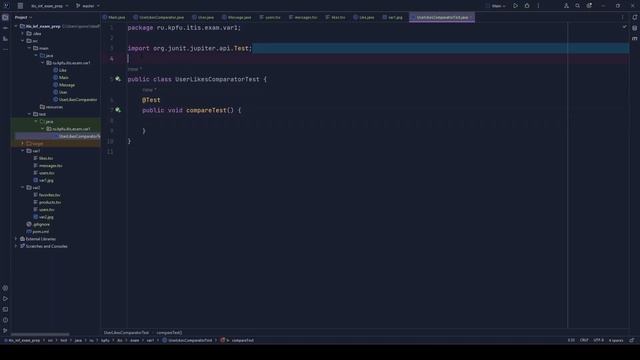Screen dimensions: 640x360
Task: Open Search Everywhere magnifier icon
Action: [x=578, y=6]
